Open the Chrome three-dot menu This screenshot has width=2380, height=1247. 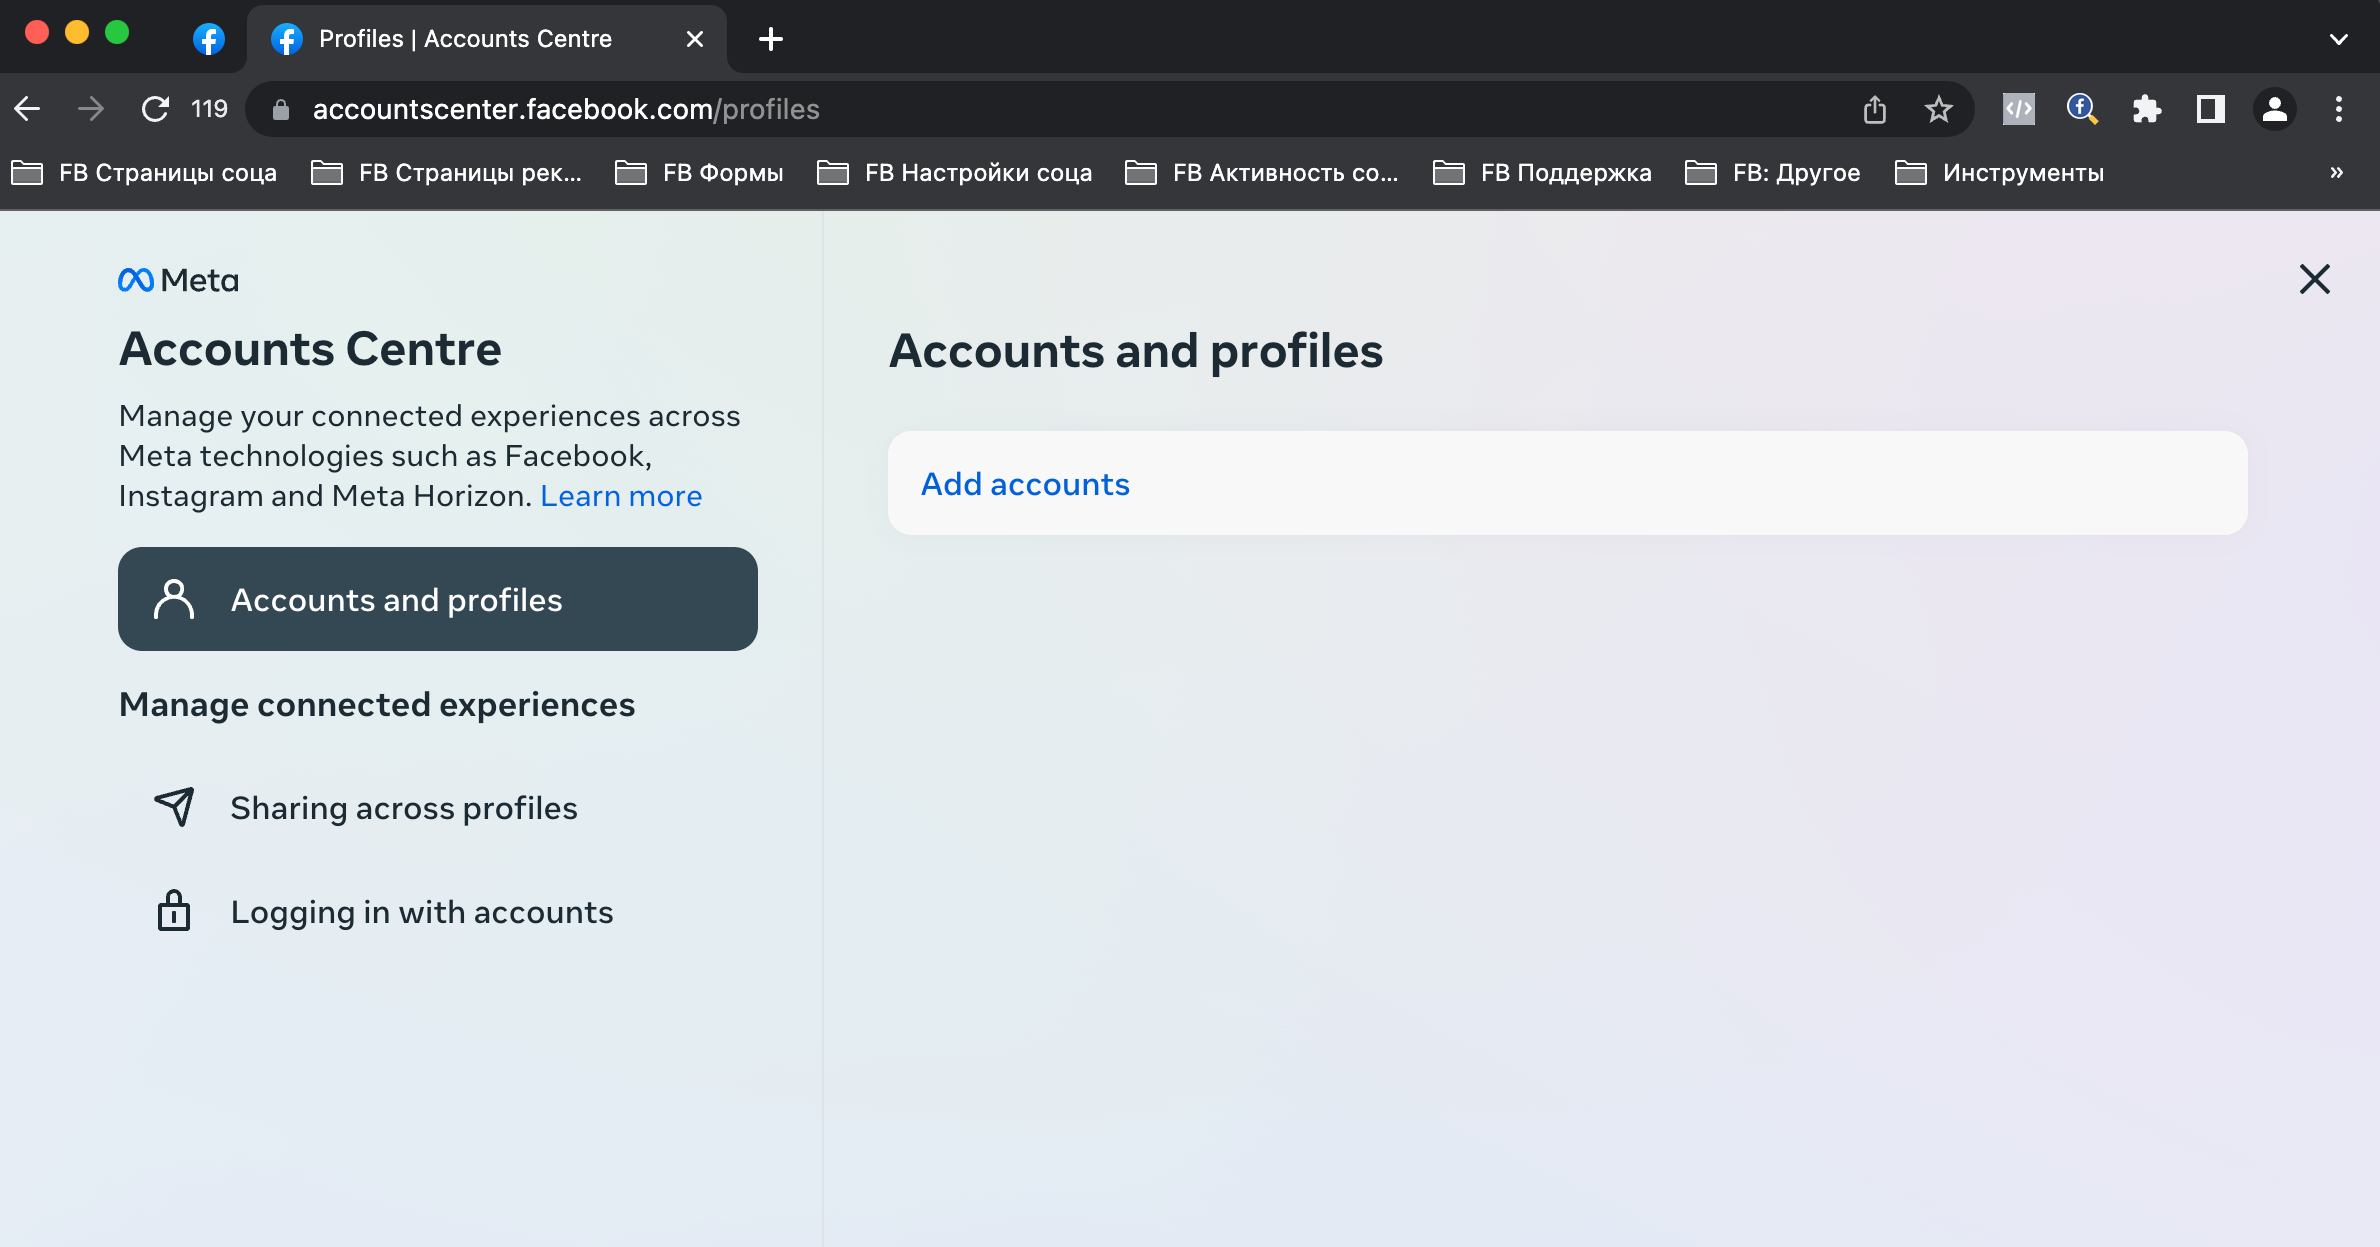tap(2339, 109)
